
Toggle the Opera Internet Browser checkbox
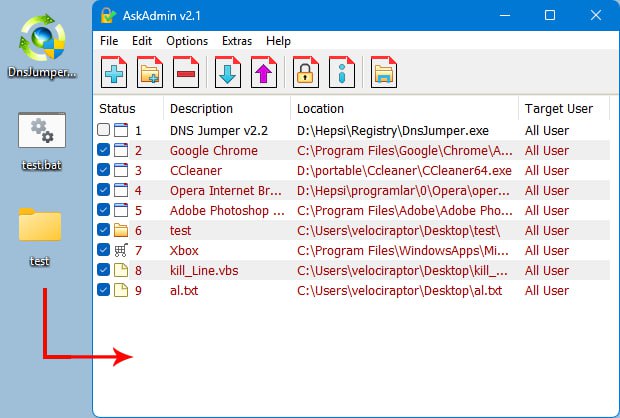[104, 190]
